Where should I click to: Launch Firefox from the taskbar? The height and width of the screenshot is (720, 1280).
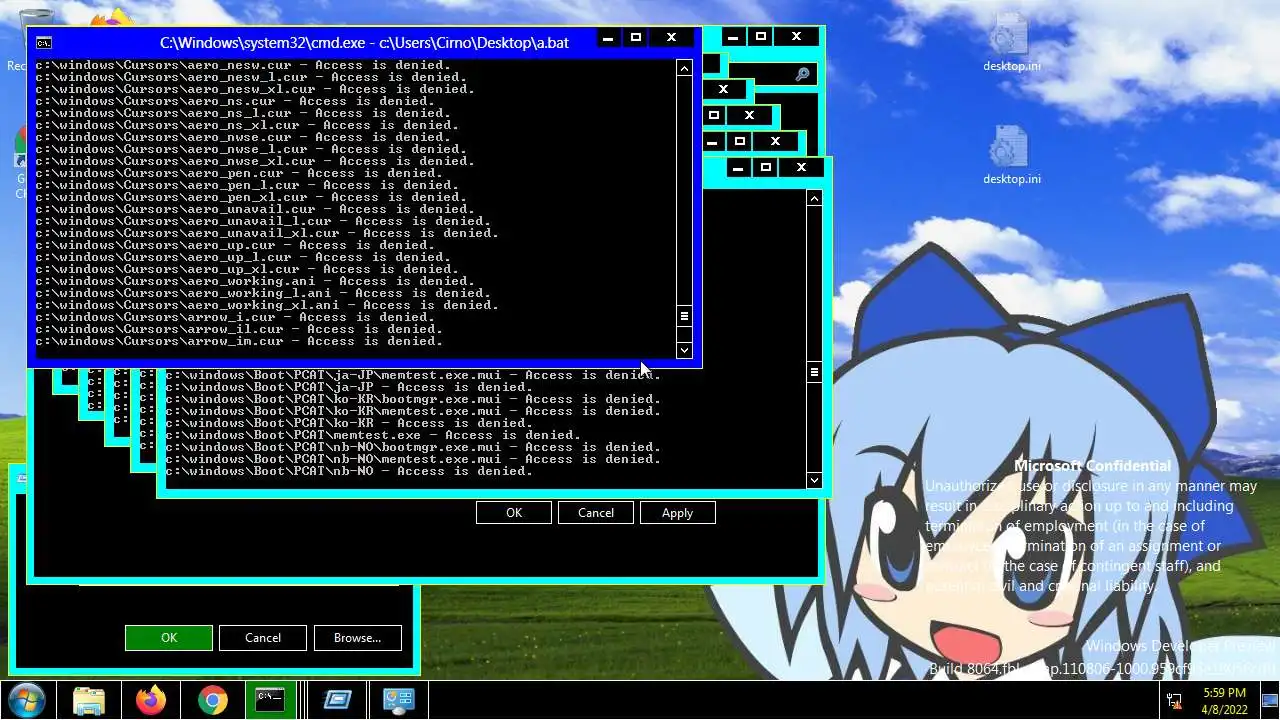click(x=151, y=700)
